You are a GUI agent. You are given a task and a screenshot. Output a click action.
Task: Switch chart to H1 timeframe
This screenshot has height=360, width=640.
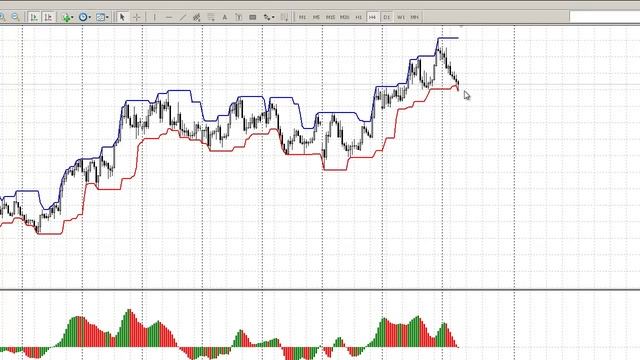[x=358, y=17]
